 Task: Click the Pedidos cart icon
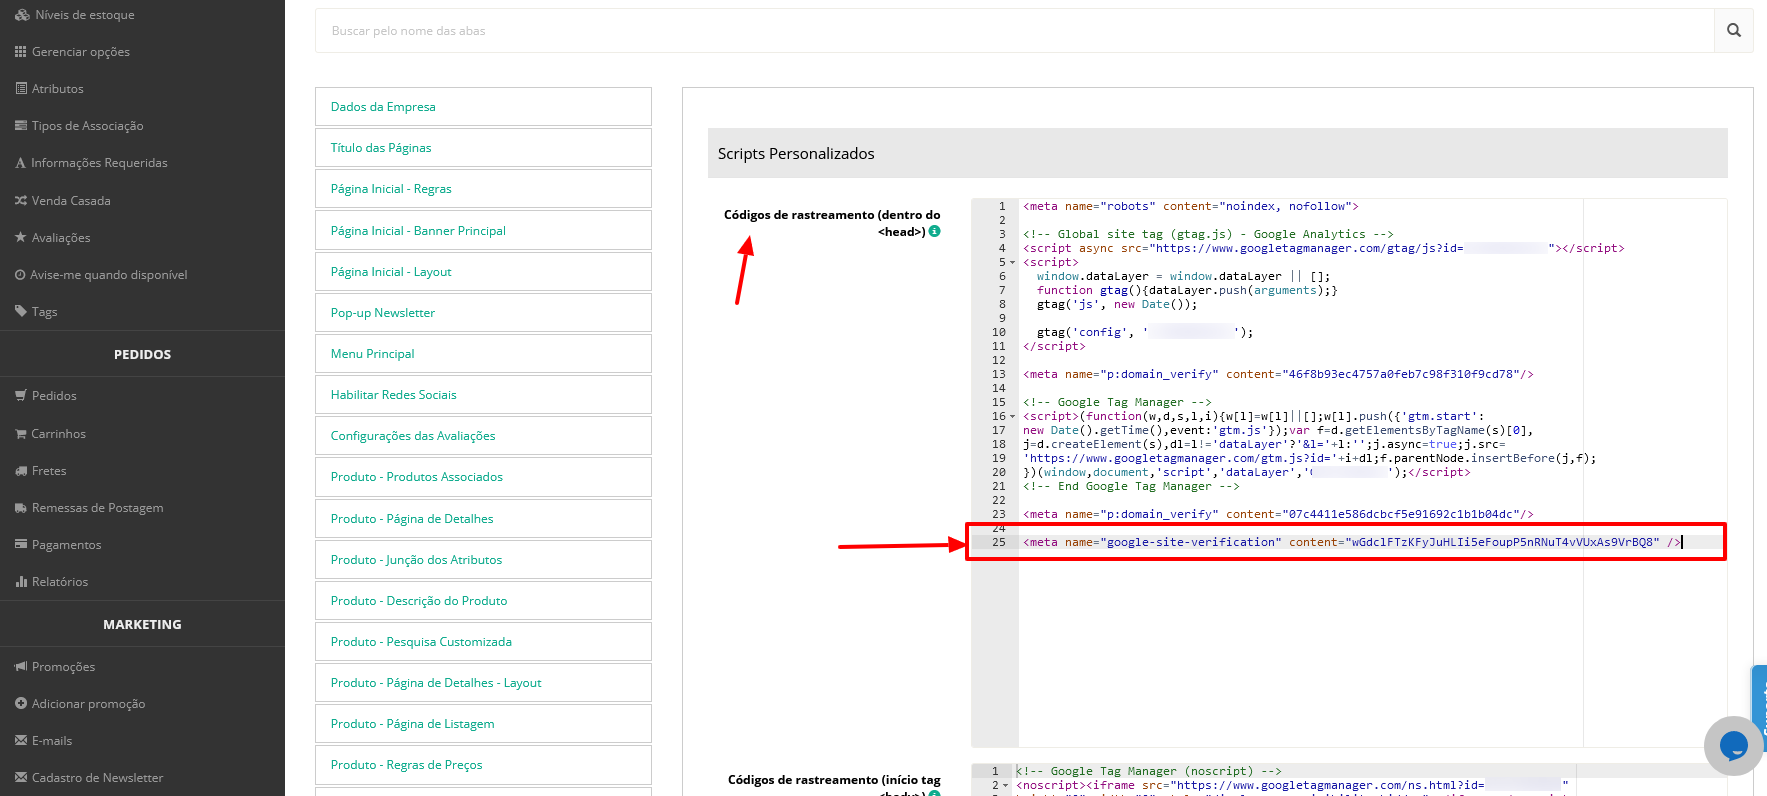click(21, 396)
